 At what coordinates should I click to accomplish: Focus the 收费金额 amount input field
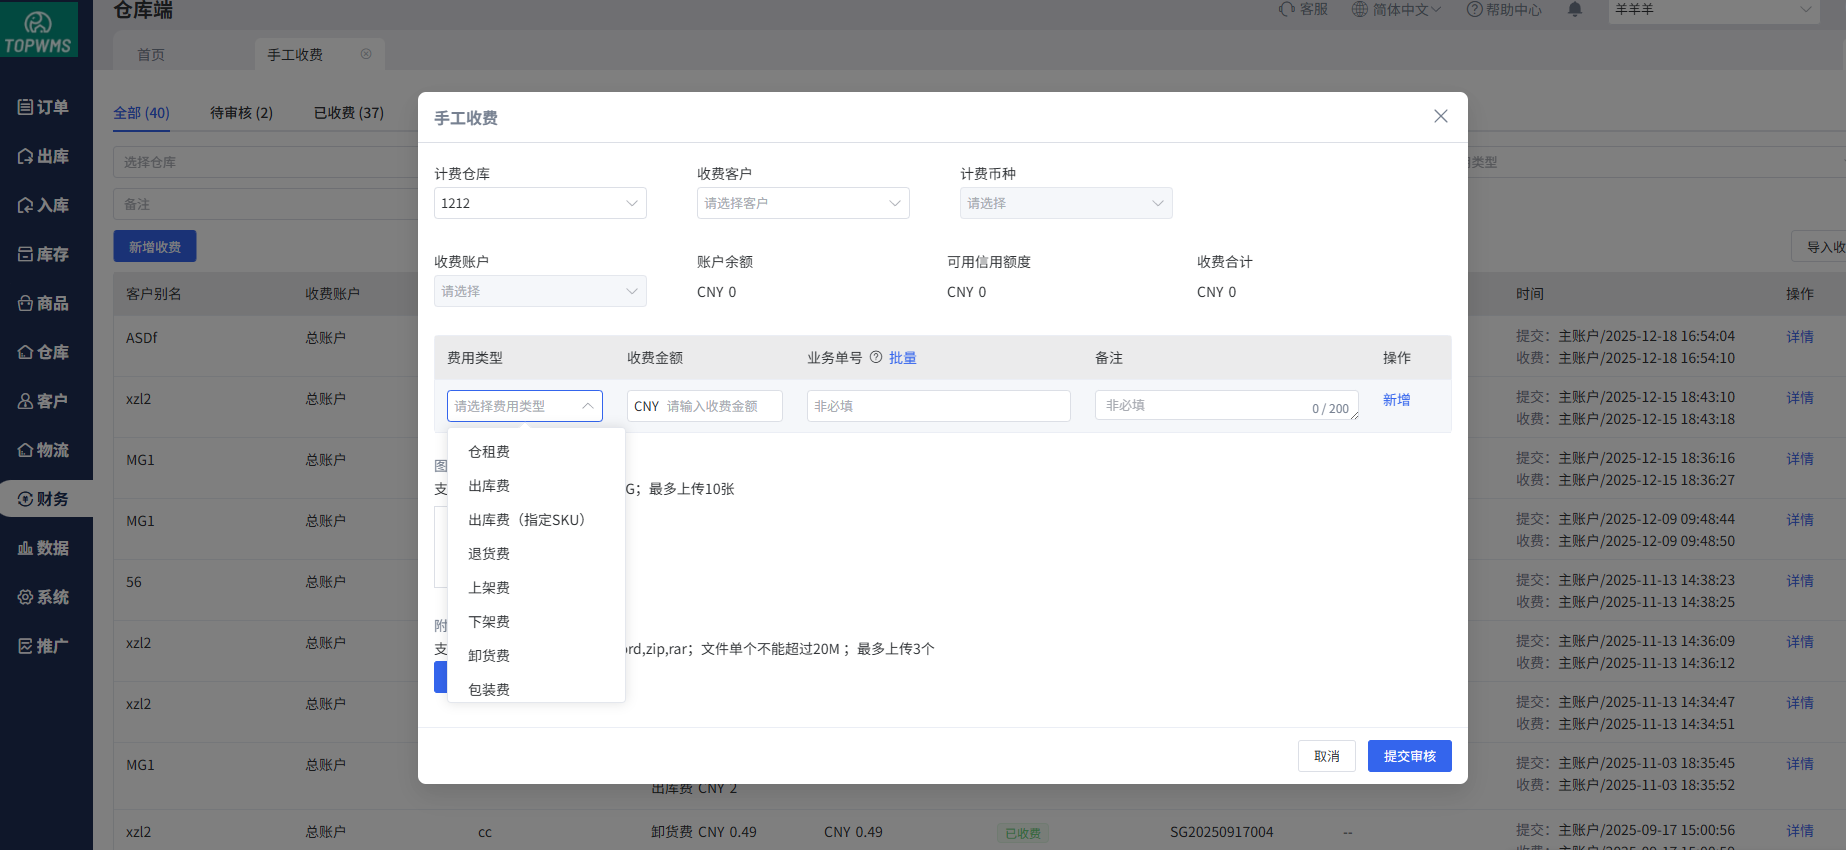point(718,406)
